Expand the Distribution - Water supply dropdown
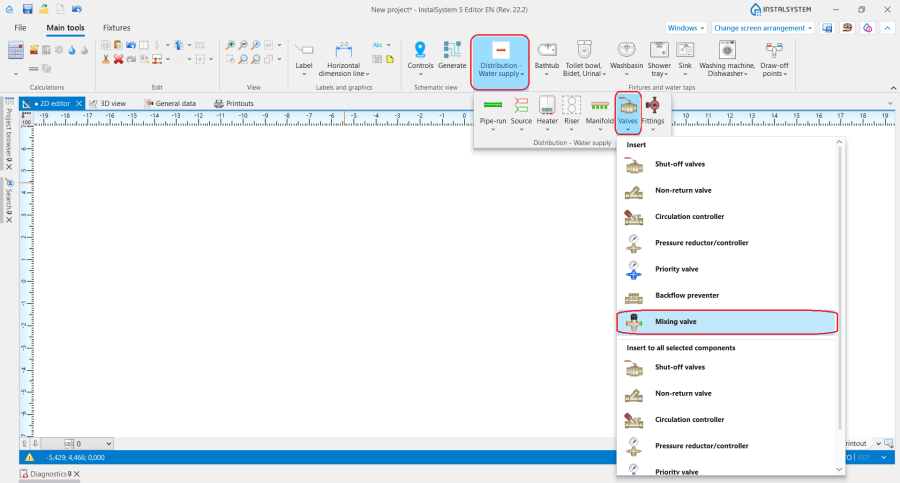900x483 pixels. pyautogui.click(x=500, y=62)
